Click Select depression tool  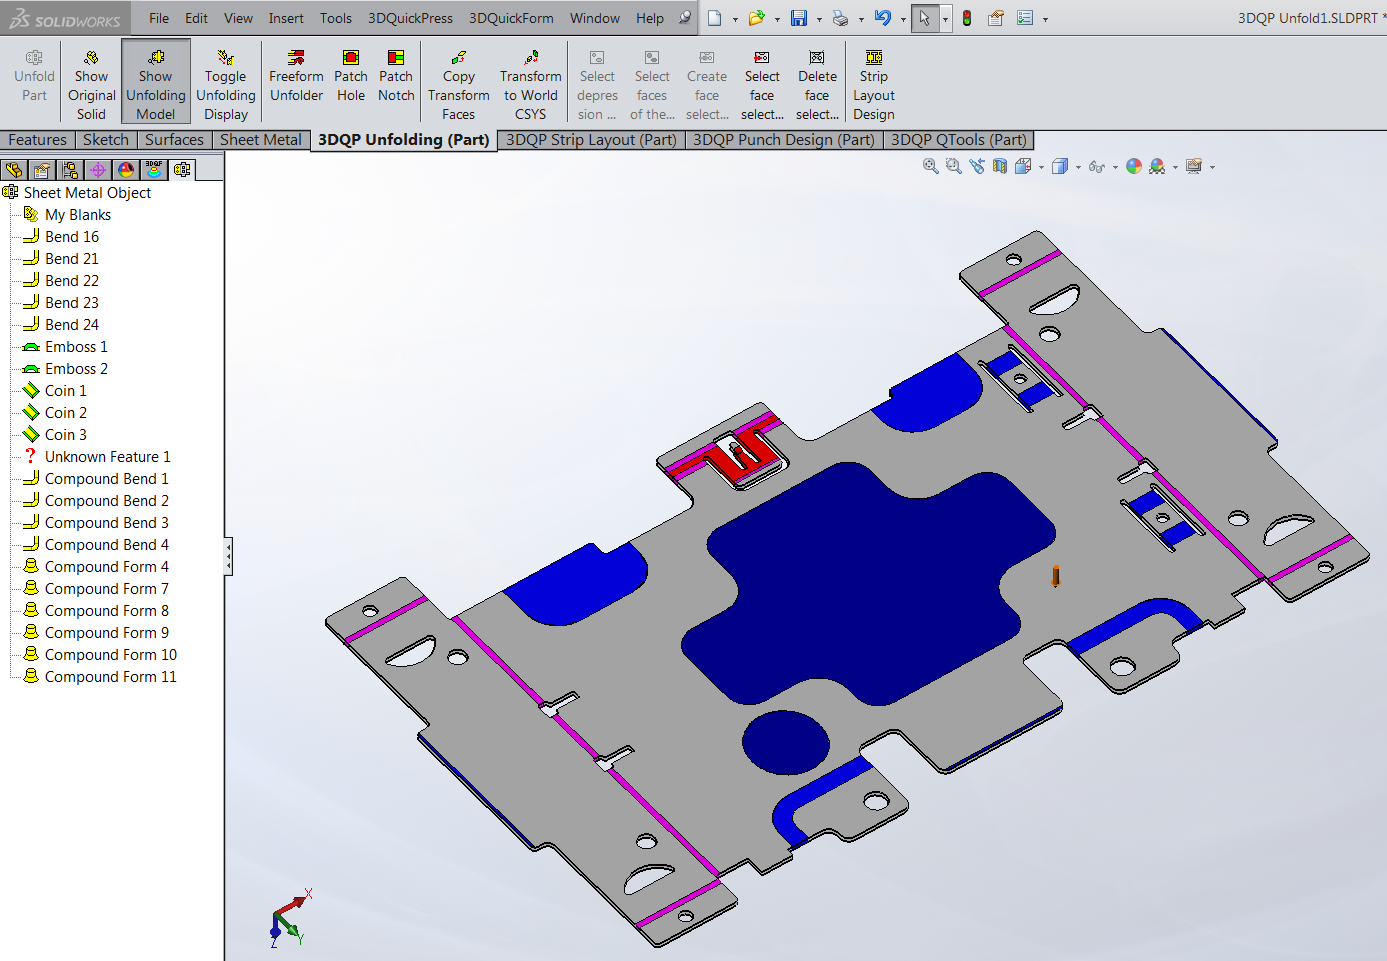click(597, 84)
